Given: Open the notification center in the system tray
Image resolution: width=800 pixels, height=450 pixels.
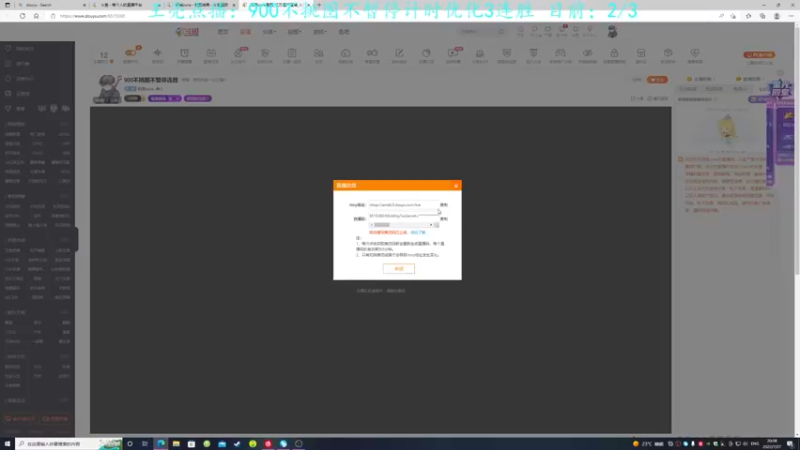Looking at the screenshot, I should pyautogui.click(x=790, y=444).
